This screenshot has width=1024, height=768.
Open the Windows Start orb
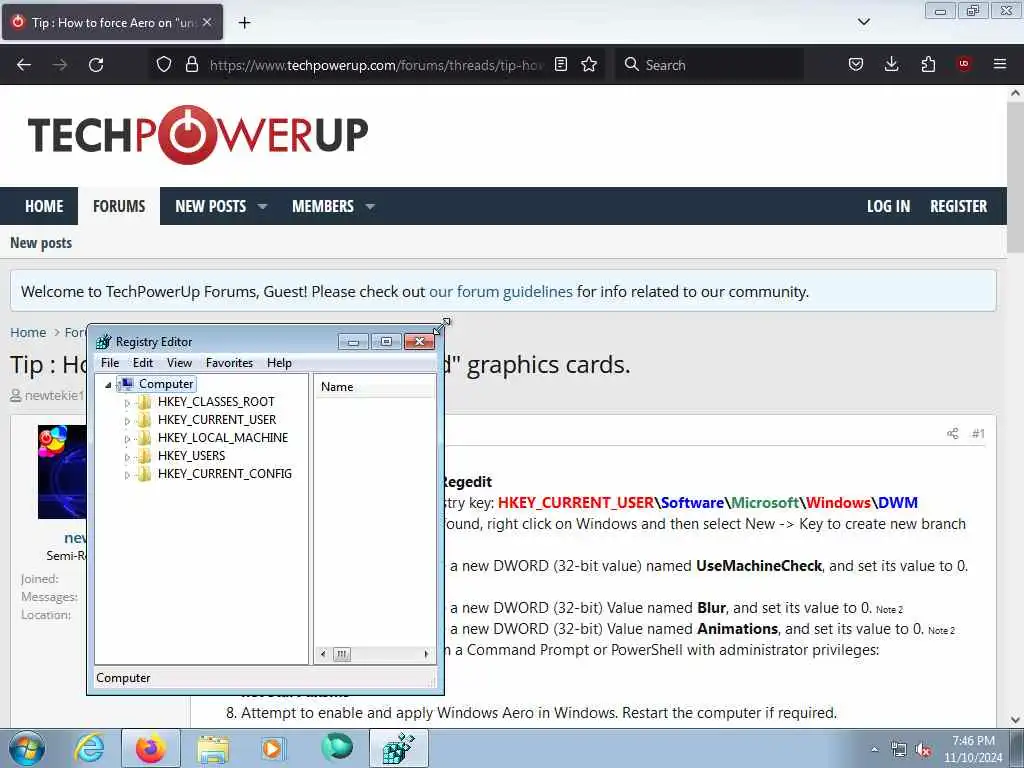[x=26, y=748]
